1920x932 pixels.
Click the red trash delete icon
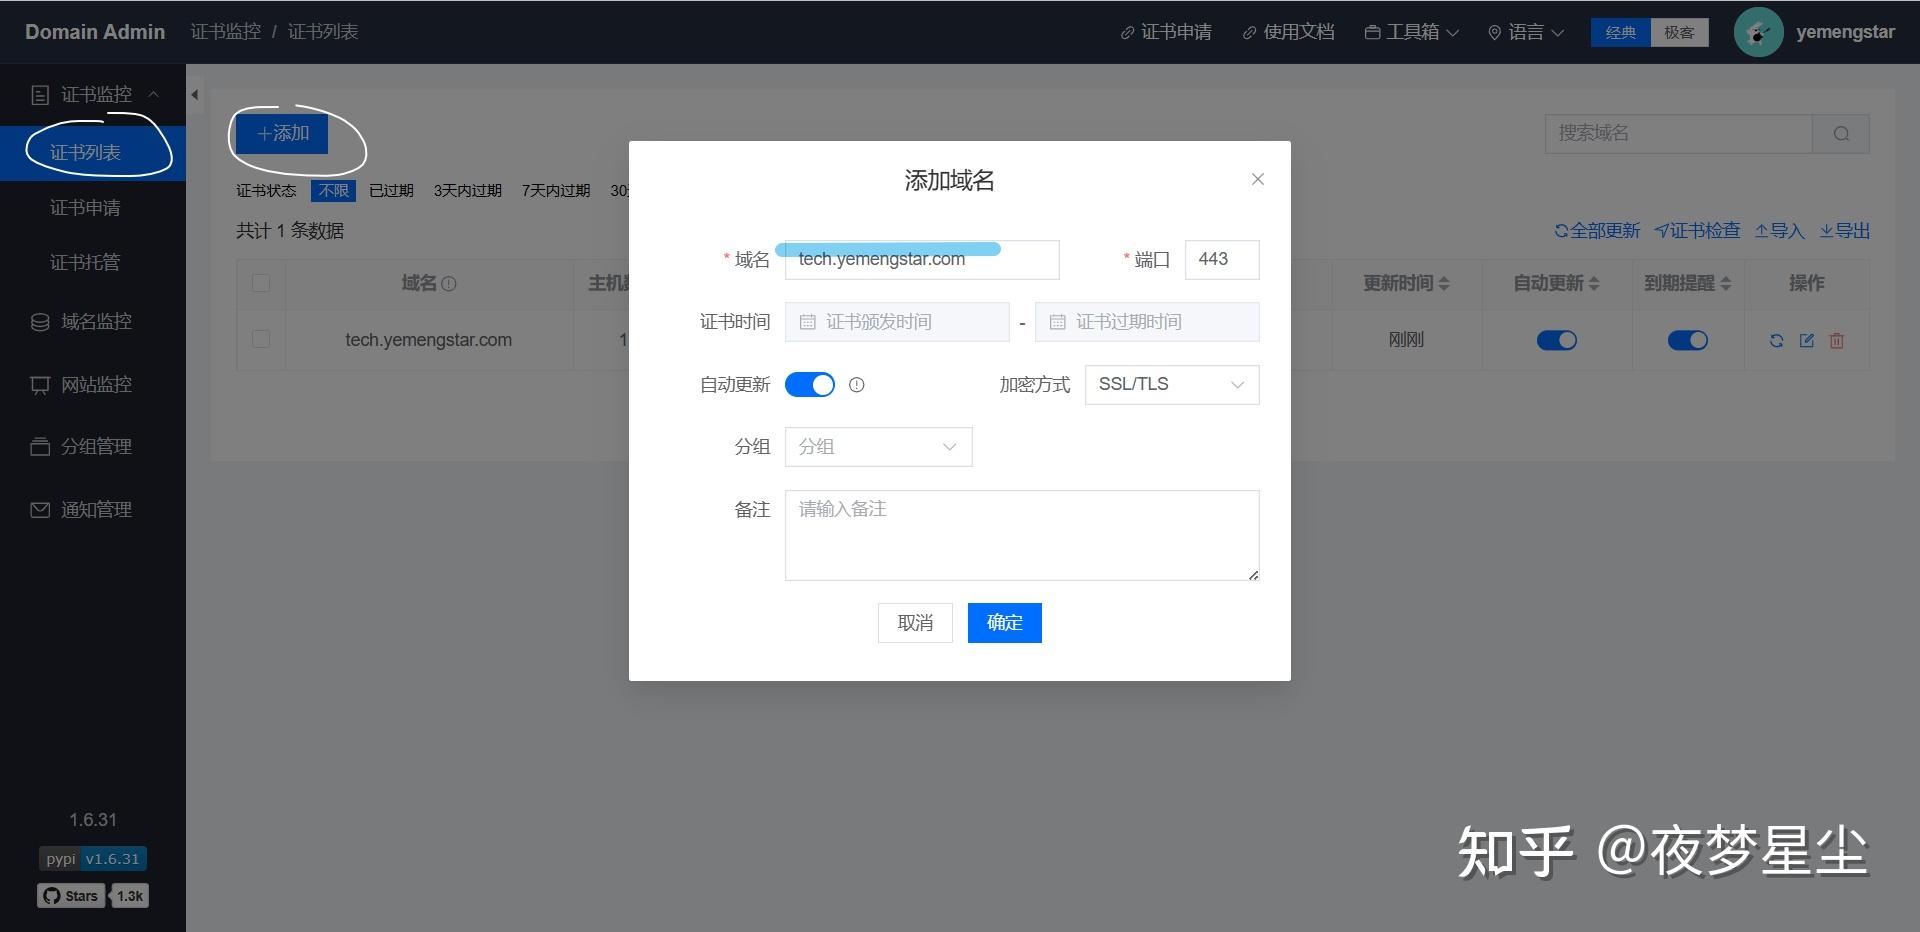click(1837, 341)
